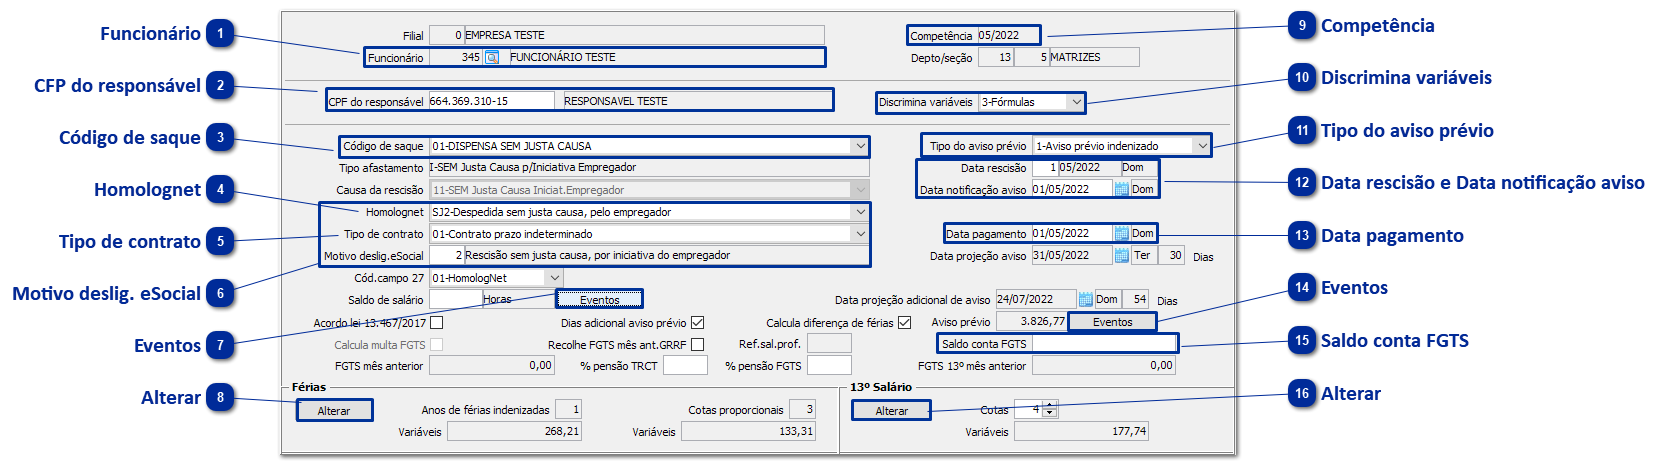Click the % pensão FGTS field
Screen dimensions: 1661x464
(x=829, y=366)
